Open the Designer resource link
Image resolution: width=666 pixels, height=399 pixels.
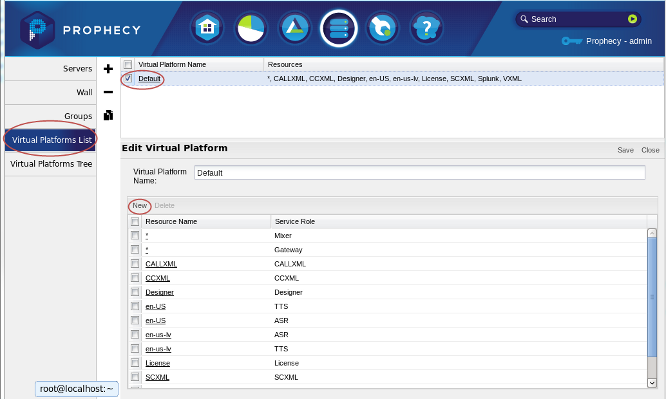coord(159,292)
